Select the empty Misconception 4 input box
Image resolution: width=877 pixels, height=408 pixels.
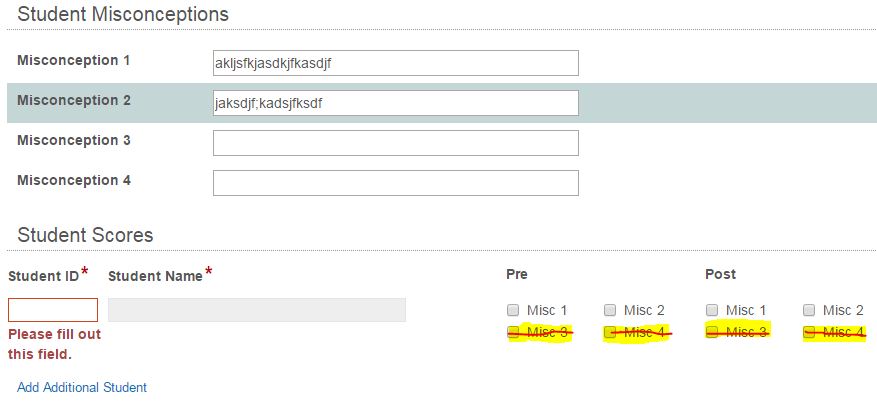point(395,183)
